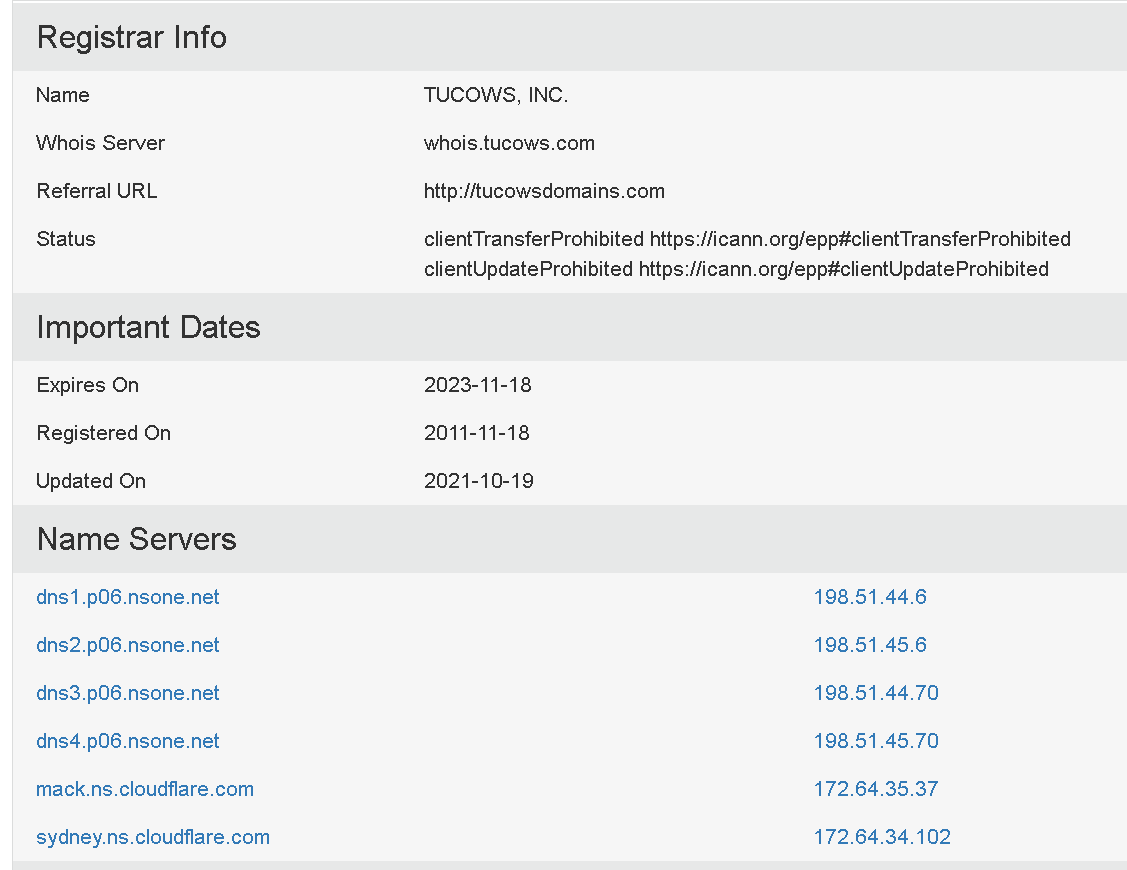This screenshot has width=1127, height=870.
Task: Click IP address 172.64.35.37
Action: point(875,789)
